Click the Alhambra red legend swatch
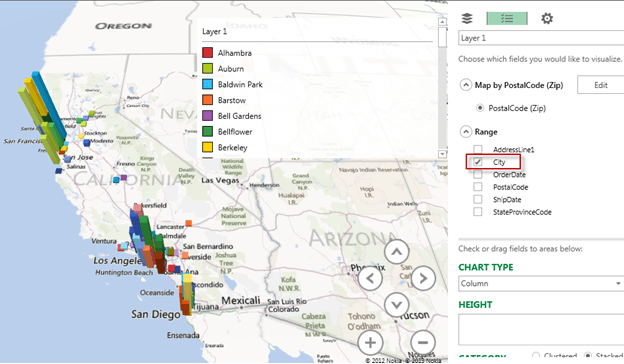This screenshot has height=364, width=624. coord(207,53)
